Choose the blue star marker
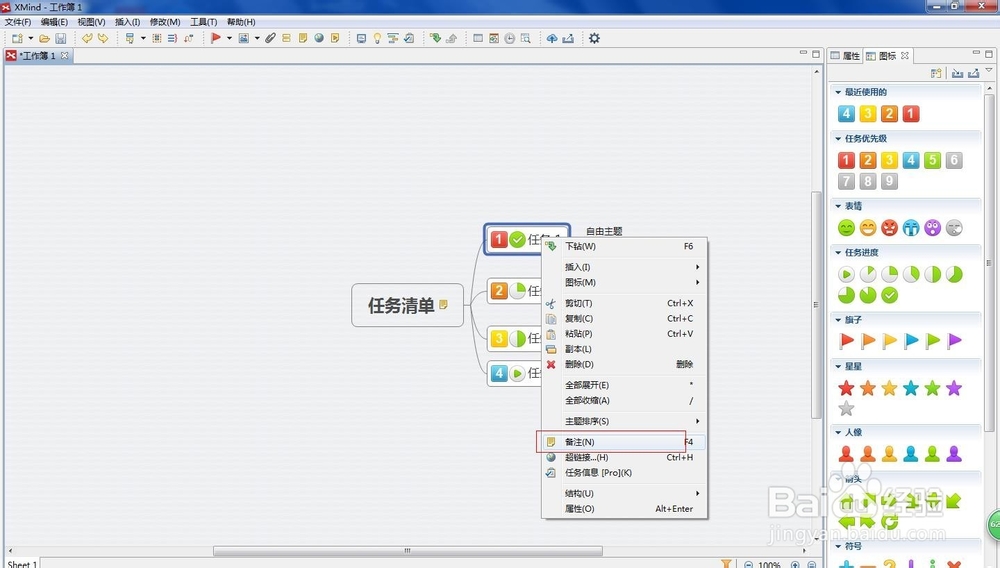This screenshot has height=568, width=1000. point(911,388)
